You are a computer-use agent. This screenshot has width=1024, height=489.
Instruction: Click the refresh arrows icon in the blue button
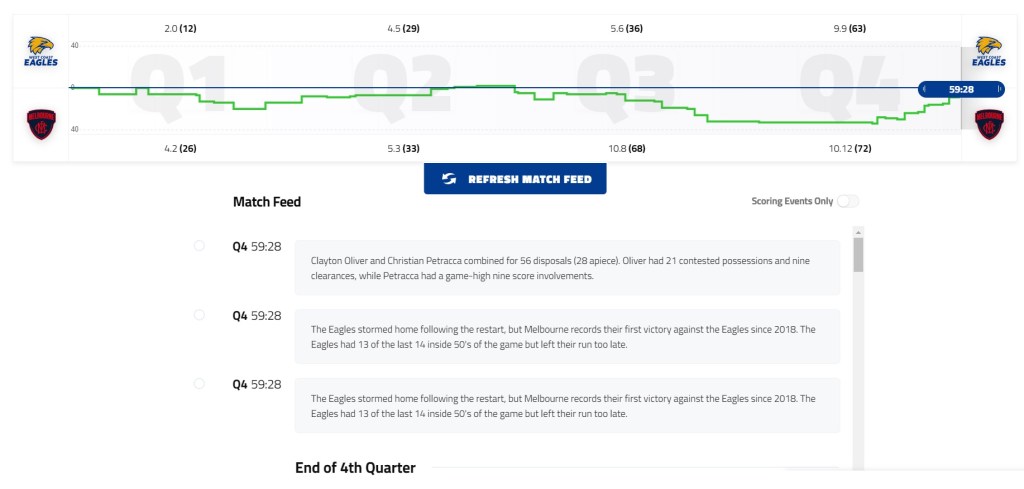pos(450,179)
